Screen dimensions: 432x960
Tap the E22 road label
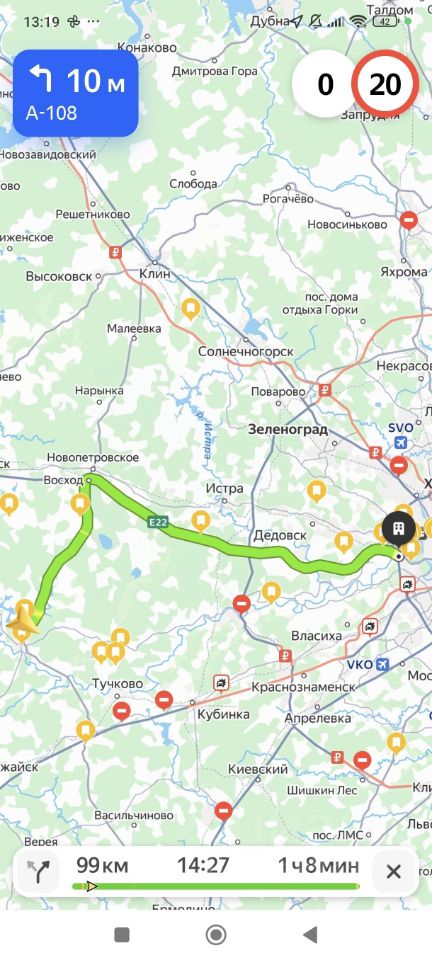158,522
